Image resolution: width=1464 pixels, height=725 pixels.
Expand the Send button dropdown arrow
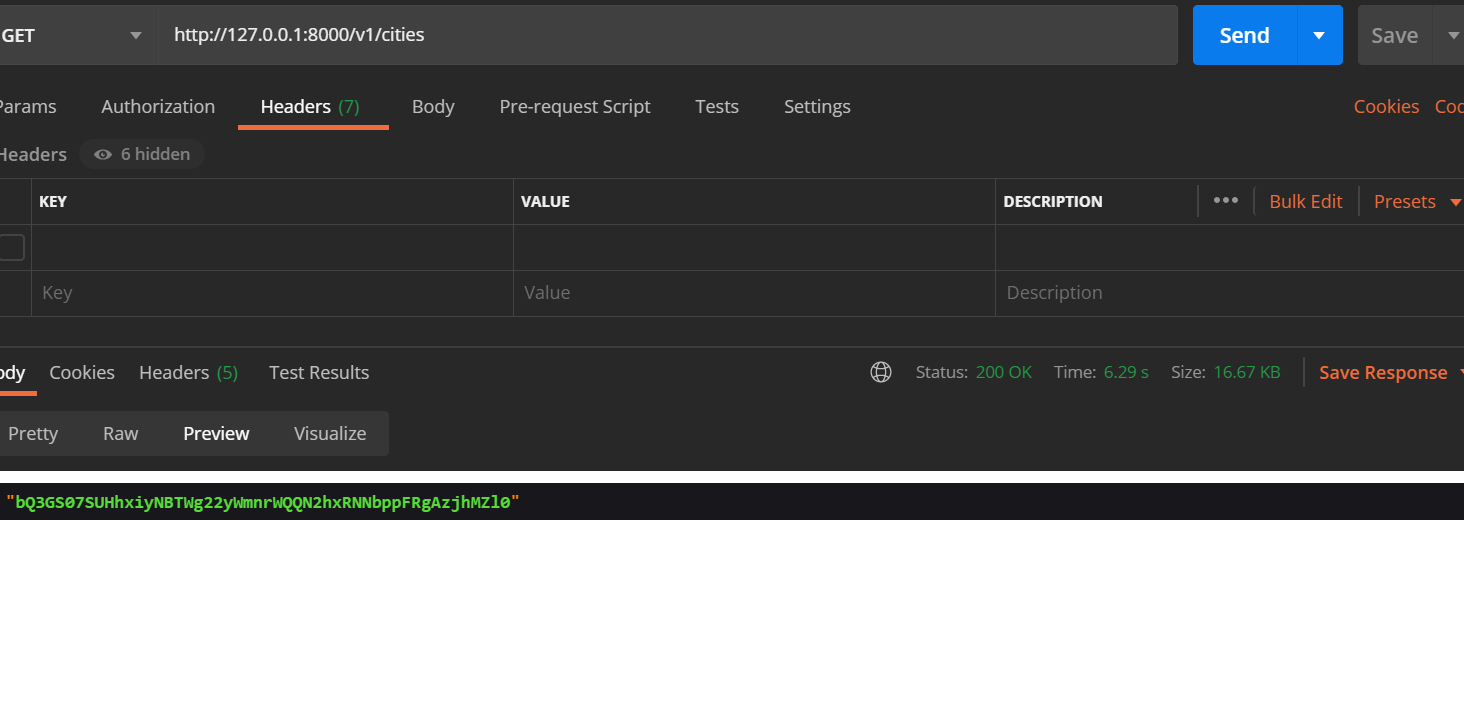point(1318,35)
